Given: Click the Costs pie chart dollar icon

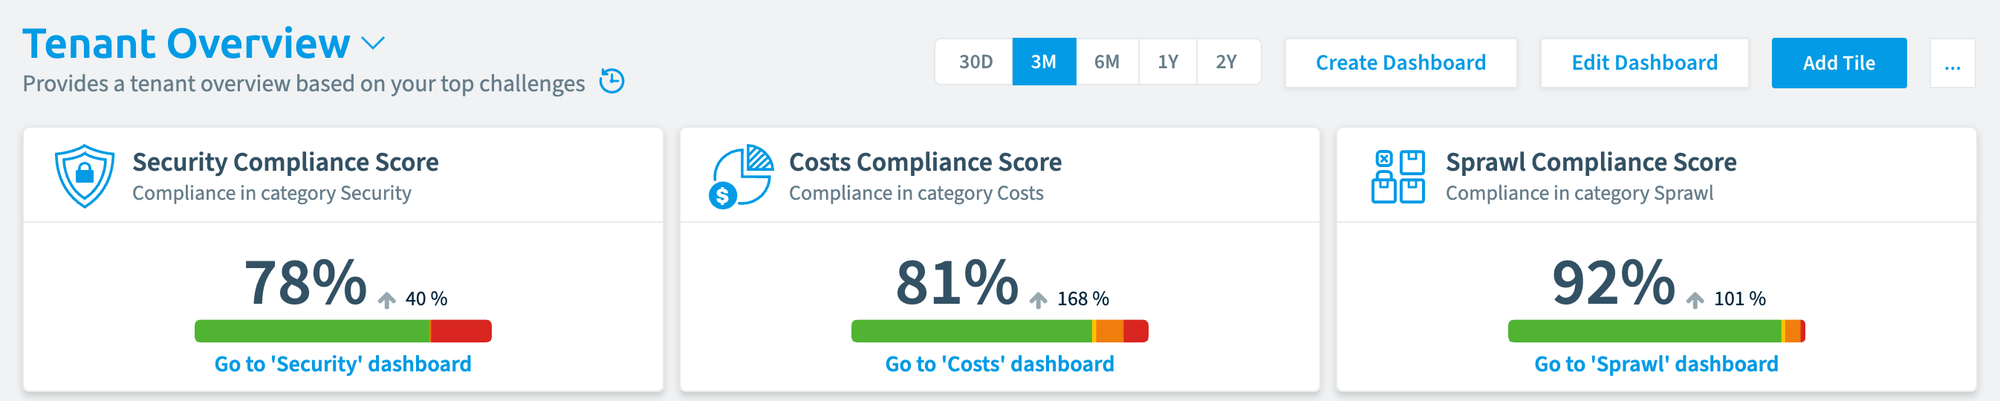Looking at the screenshot, I should (741, 176).
